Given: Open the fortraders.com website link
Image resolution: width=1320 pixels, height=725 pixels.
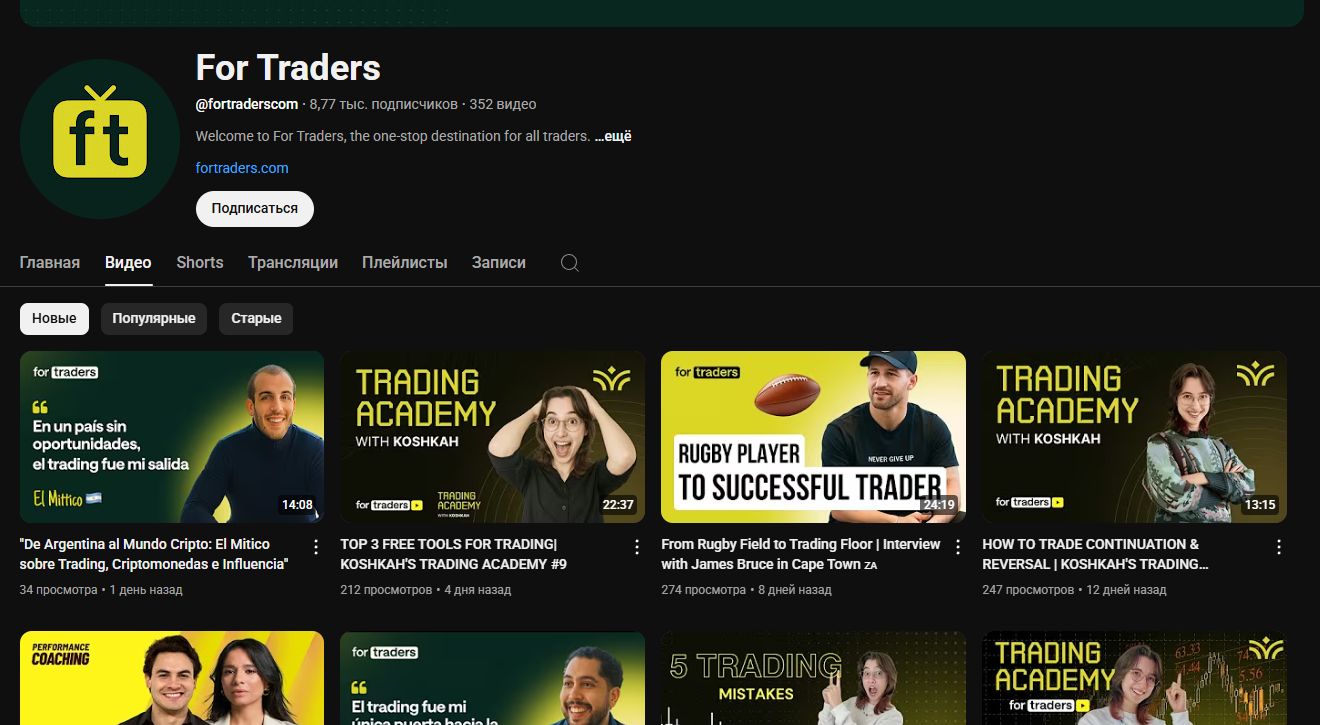Looking at the screenshot, I should tap(242, 168).
